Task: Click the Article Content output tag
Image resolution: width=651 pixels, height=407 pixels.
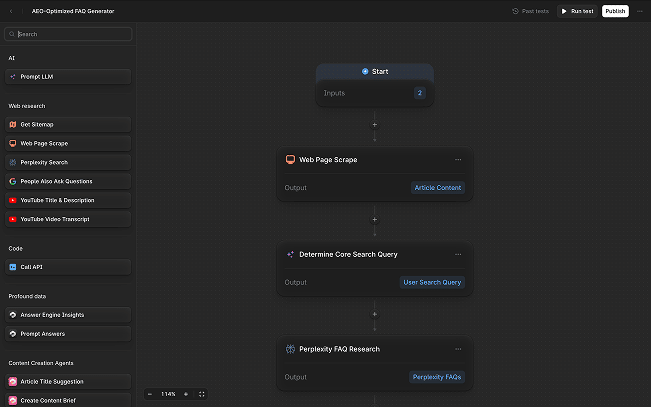Action: pyautogui.click(x=438, y=188)
